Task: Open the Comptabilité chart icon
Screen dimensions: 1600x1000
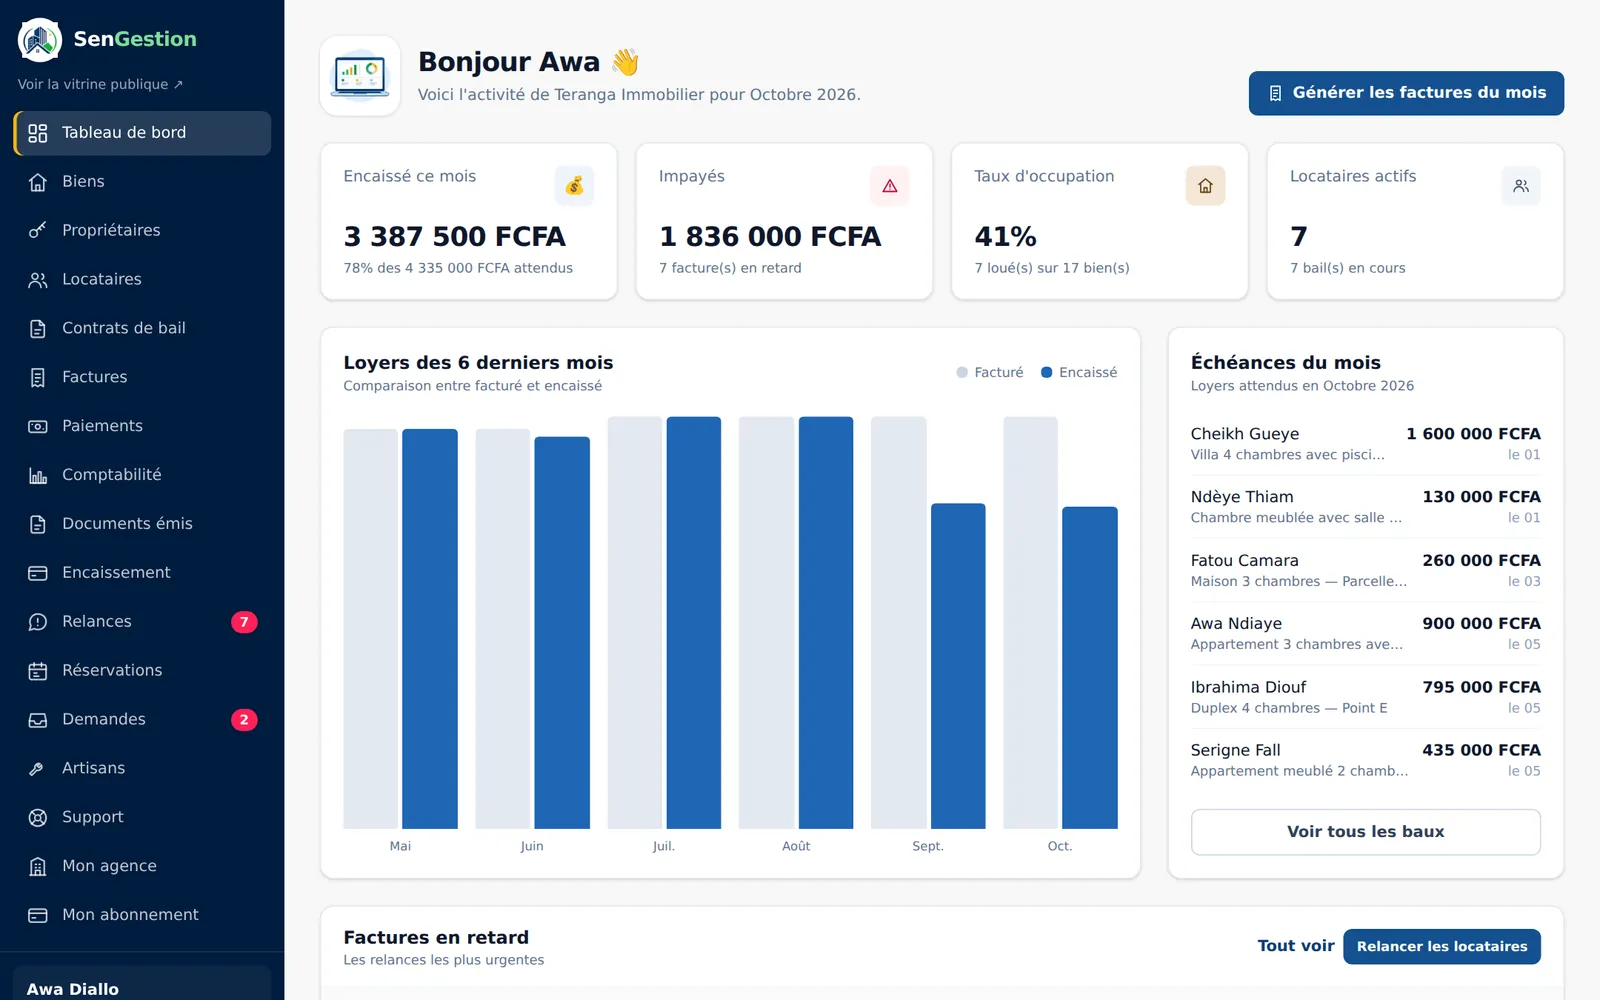Action: [x=38, y=476]
